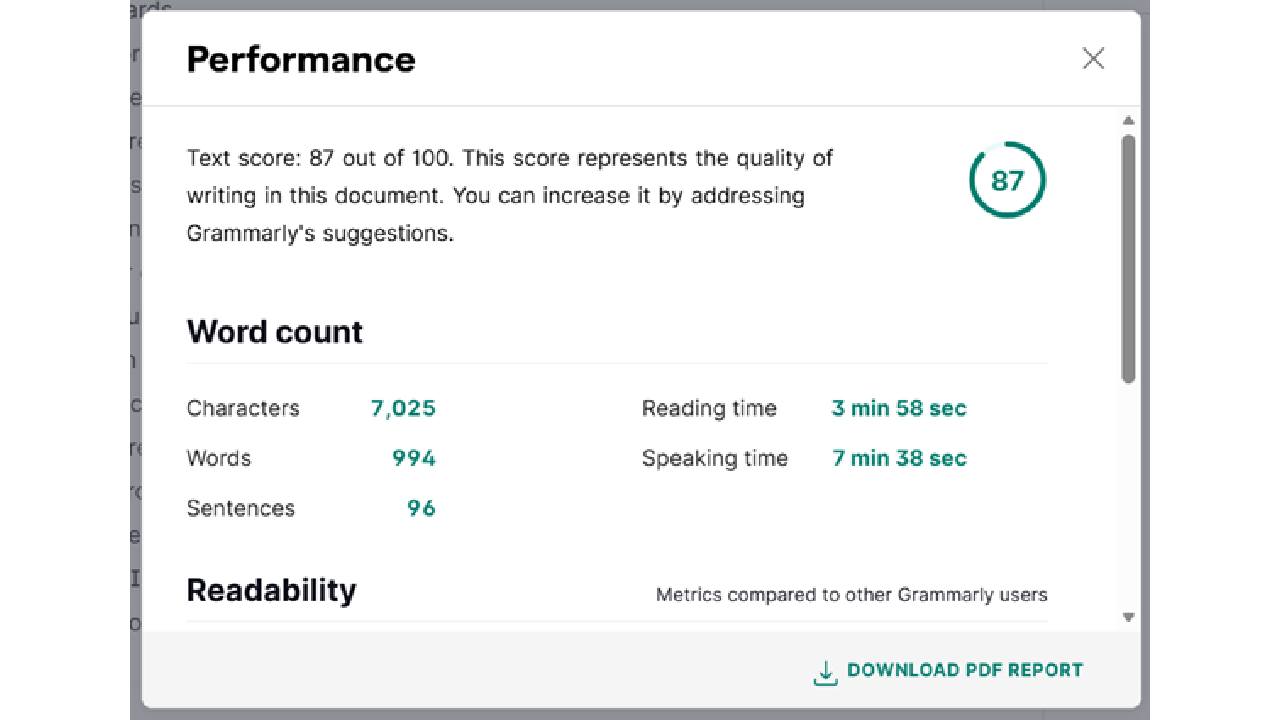1280x720 pixels.
Task: Click the 3 min 58 sec reading time
Action: [899, 408]
